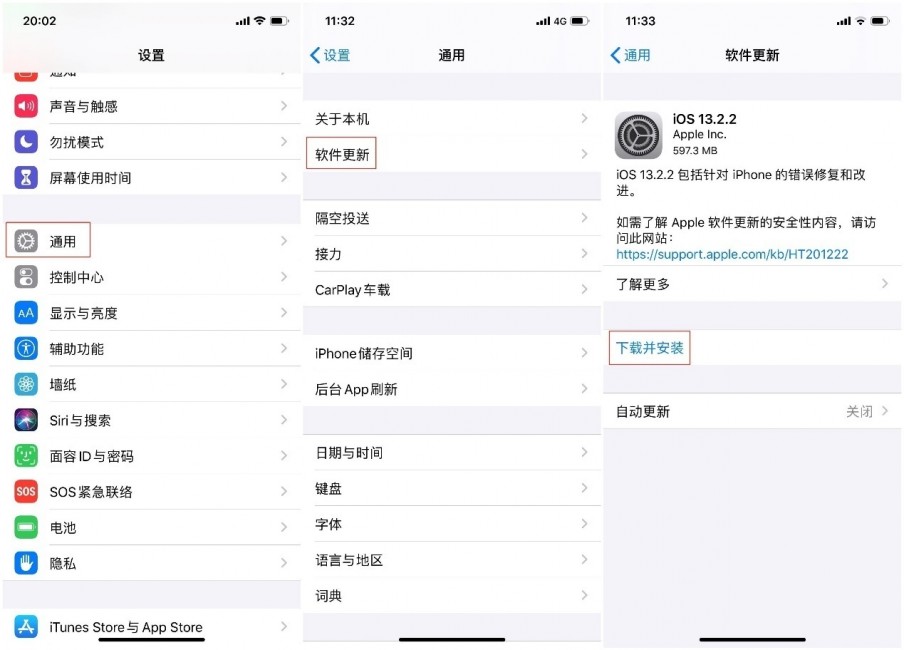Image resolution: width=904 pixels, height=650 pixels.
Task: Tap the Sounds & Haptics (声音与触感) speaker icon
Action: [x=26, y=106]
